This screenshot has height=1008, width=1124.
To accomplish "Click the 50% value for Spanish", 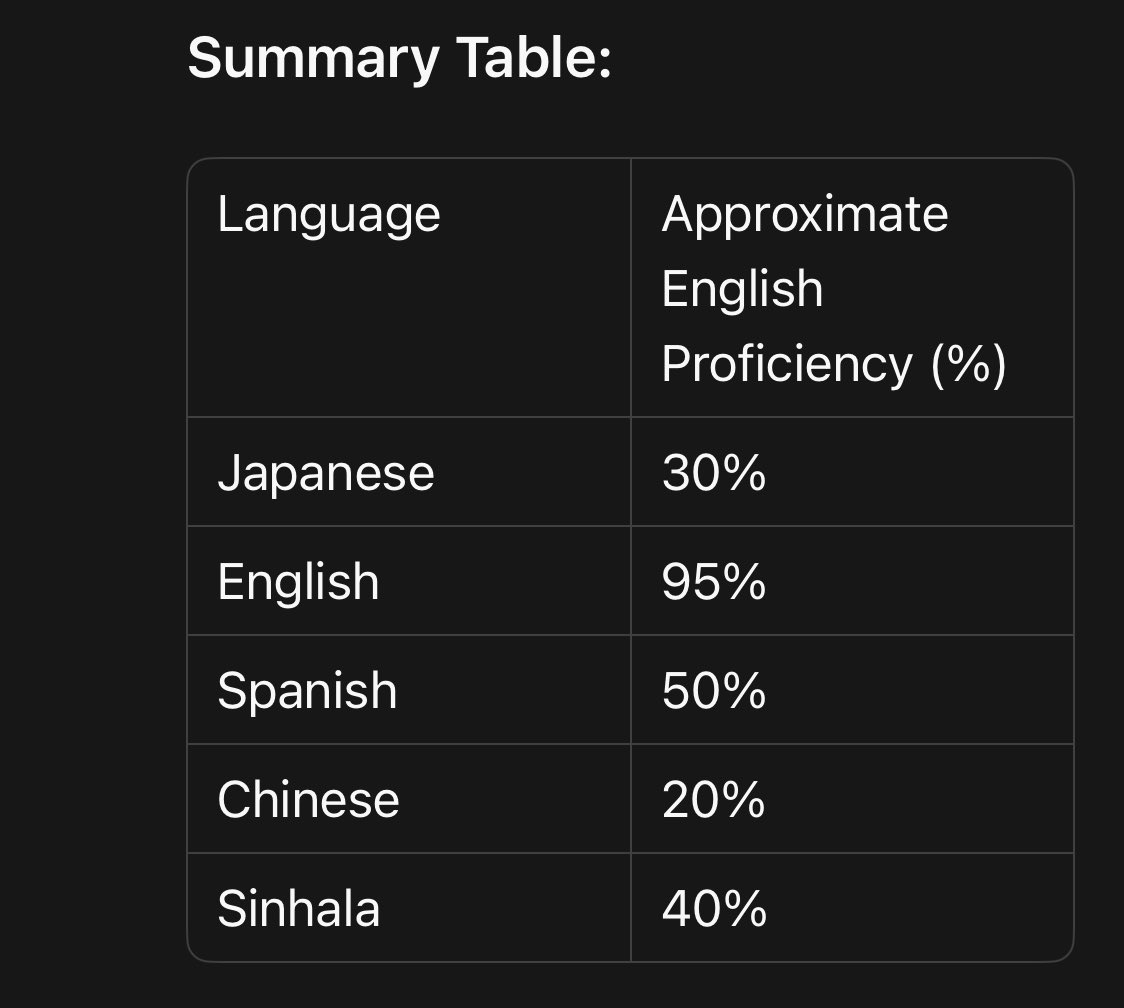I will click(714, 691).
